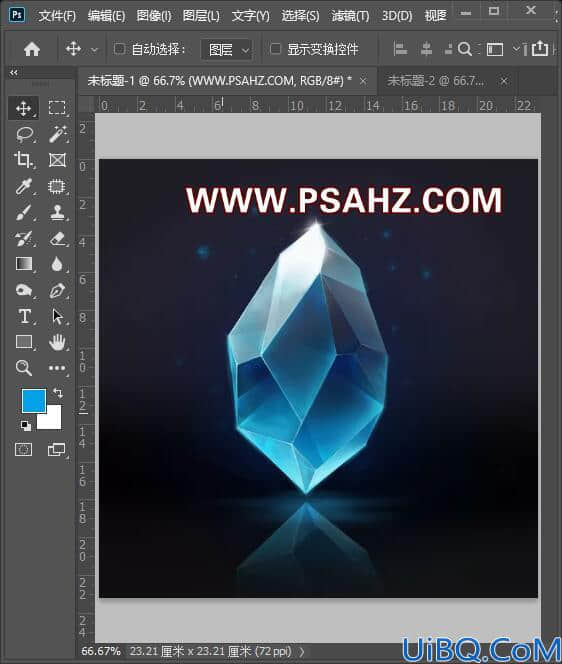This screenshot has height=664, width=562.
Task: Select the Rectangular Marquee tool
Action: (57, 108)
